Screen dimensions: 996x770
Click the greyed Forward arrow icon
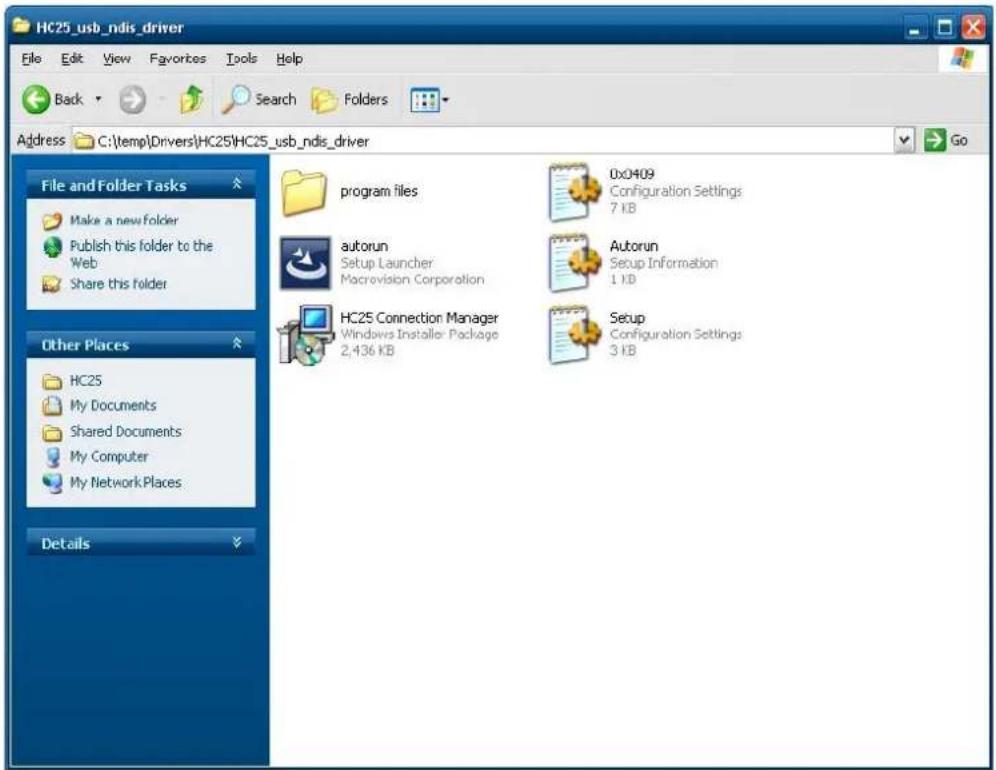[132, 100]
